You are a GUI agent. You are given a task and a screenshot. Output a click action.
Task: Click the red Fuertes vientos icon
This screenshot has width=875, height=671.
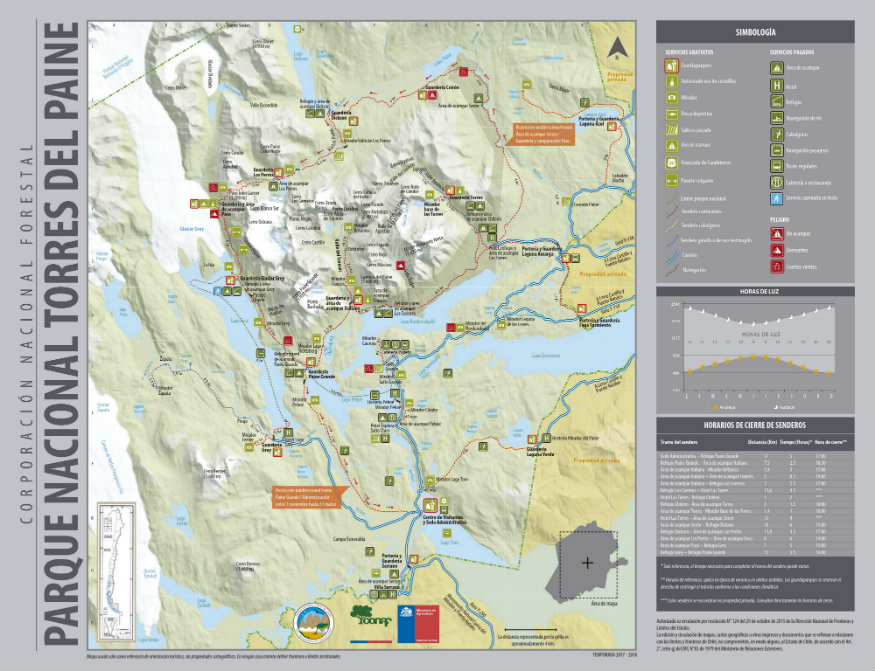coord(776,267)
